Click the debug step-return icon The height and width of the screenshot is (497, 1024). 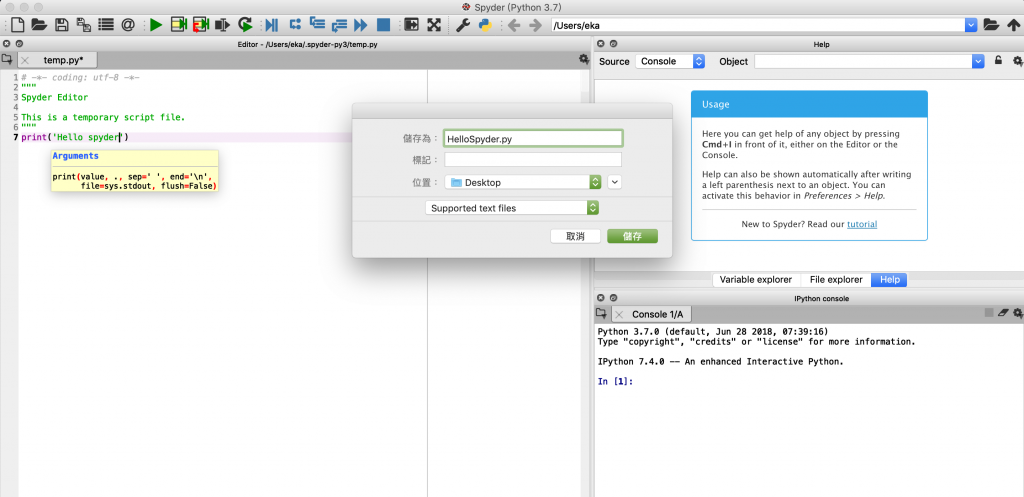click(339, 25)
